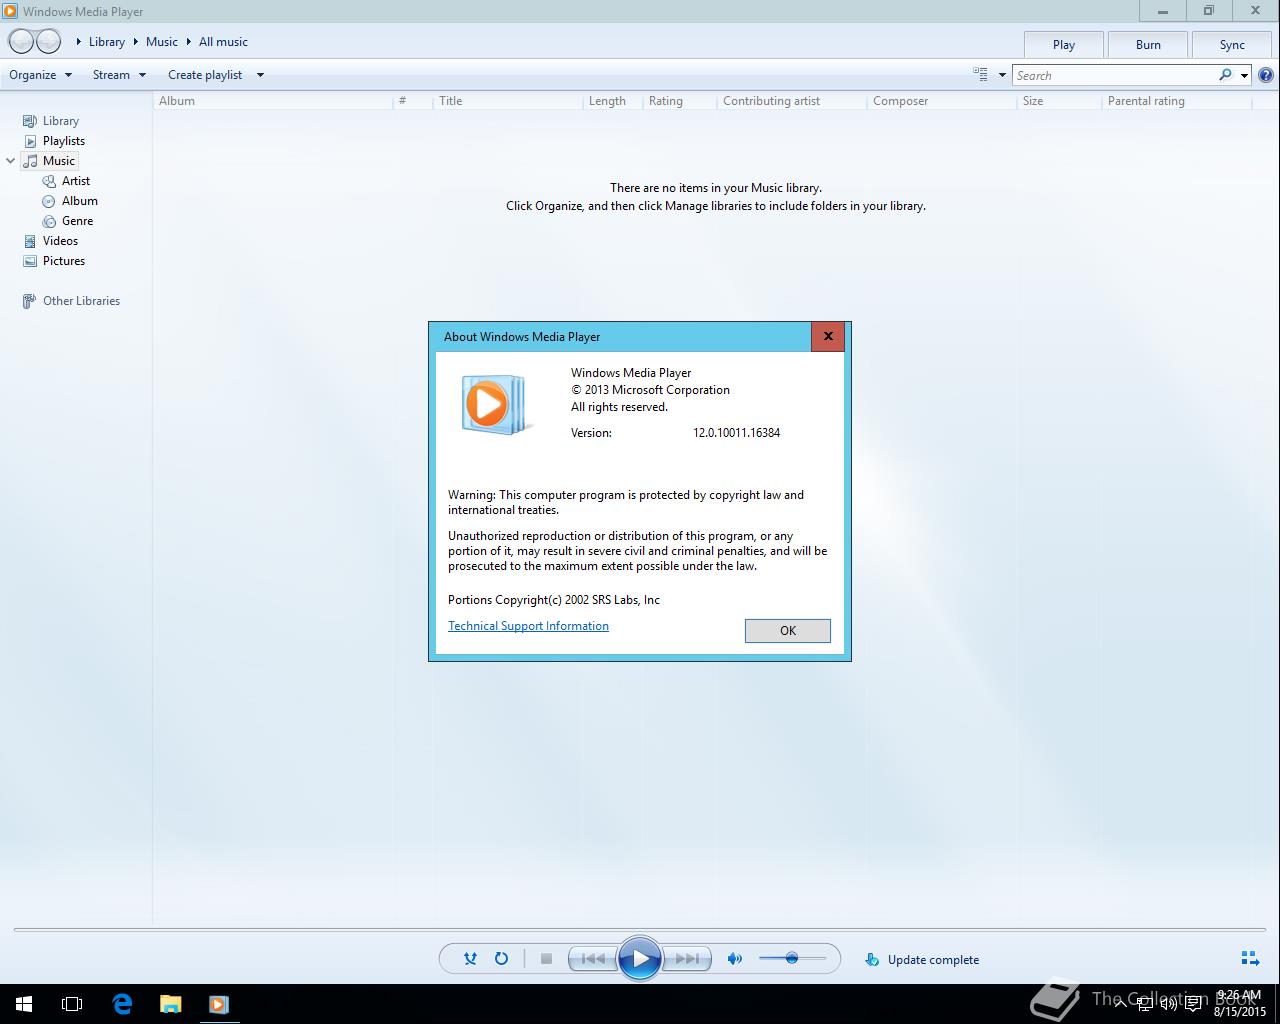Launch Microsoft Edge from the taskbar
The image size is (1280, 1024).
tap(122, 1004)
